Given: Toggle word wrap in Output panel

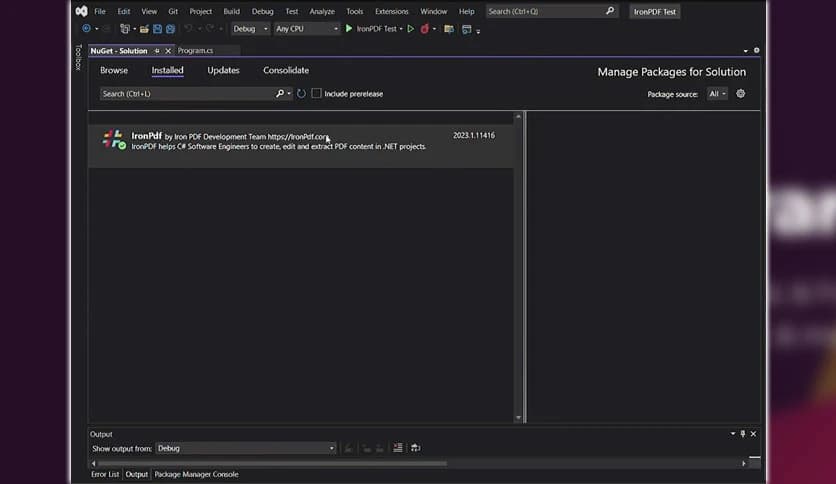Looking at the screenshot, I should 415,448.
